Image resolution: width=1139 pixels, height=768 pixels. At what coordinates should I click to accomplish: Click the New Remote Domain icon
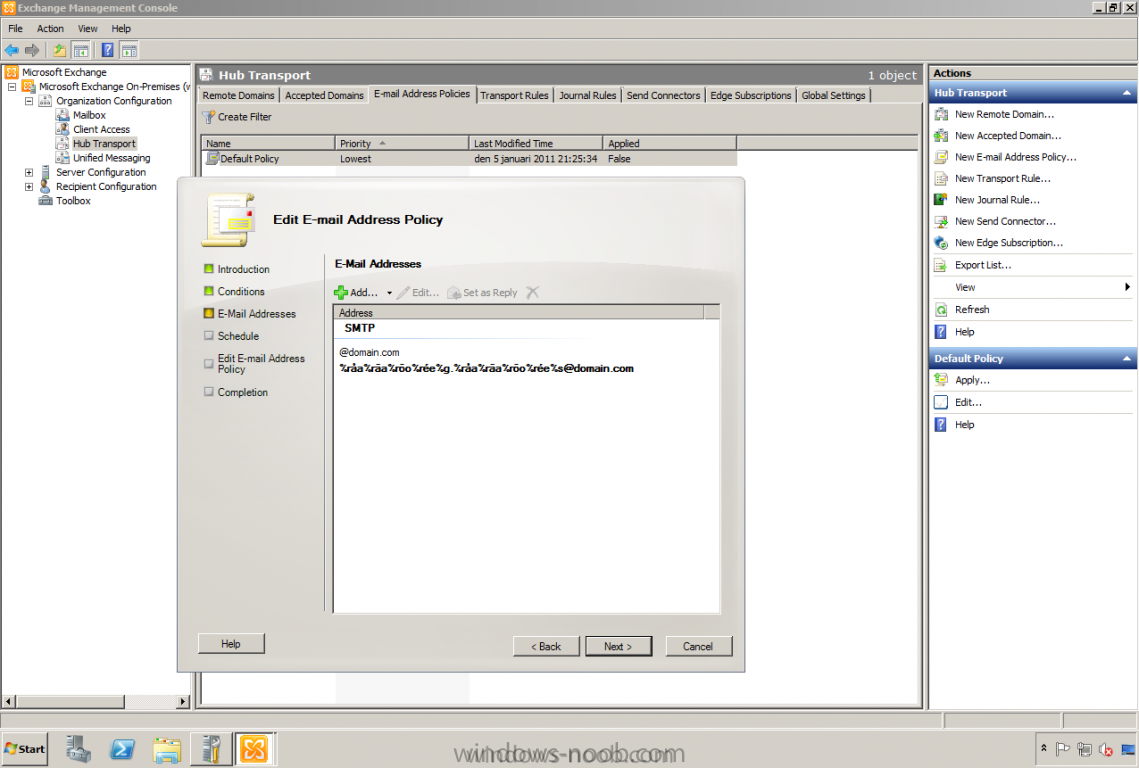[x=941, y=114]
